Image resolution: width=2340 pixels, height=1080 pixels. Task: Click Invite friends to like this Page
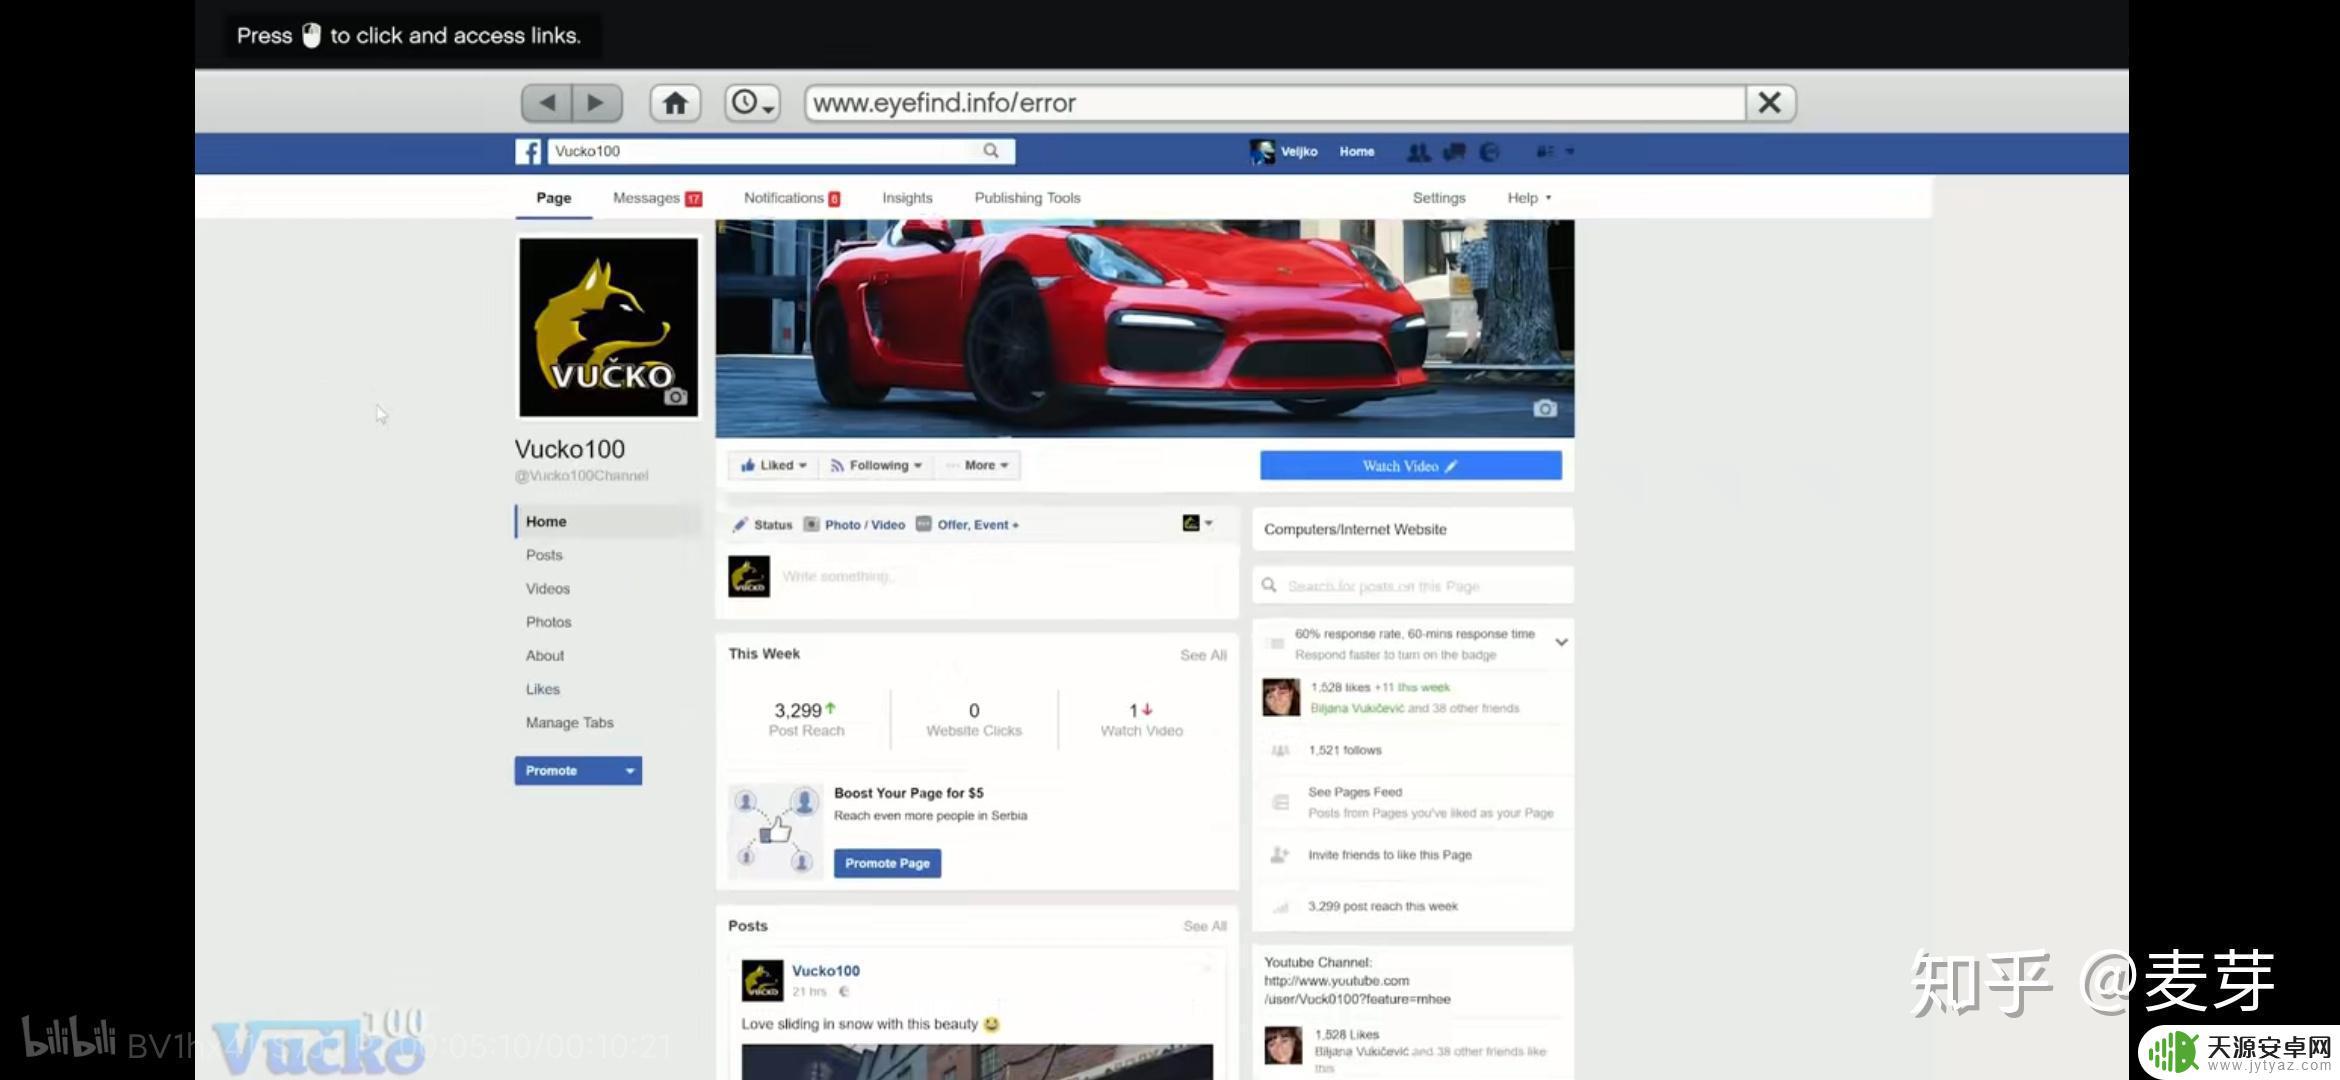click(x=1390, y=855)
